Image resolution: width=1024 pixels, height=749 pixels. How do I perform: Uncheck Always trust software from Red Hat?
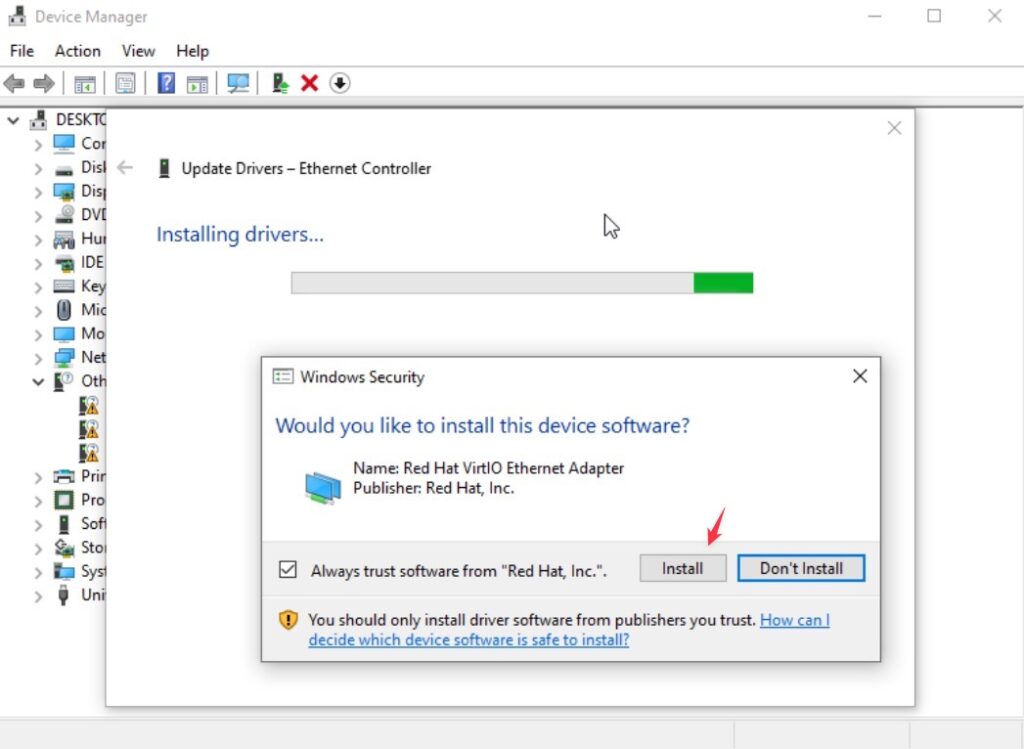[287, 569]
